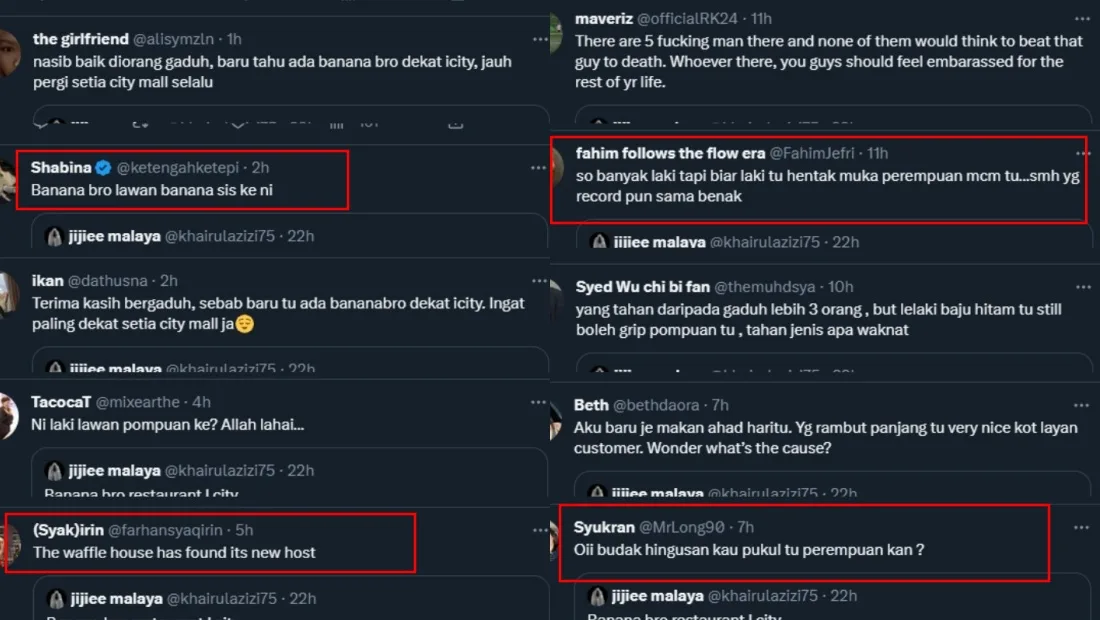
Task: Click the three-dot menu on Syukran's tweet
Action: [1081, 527]
